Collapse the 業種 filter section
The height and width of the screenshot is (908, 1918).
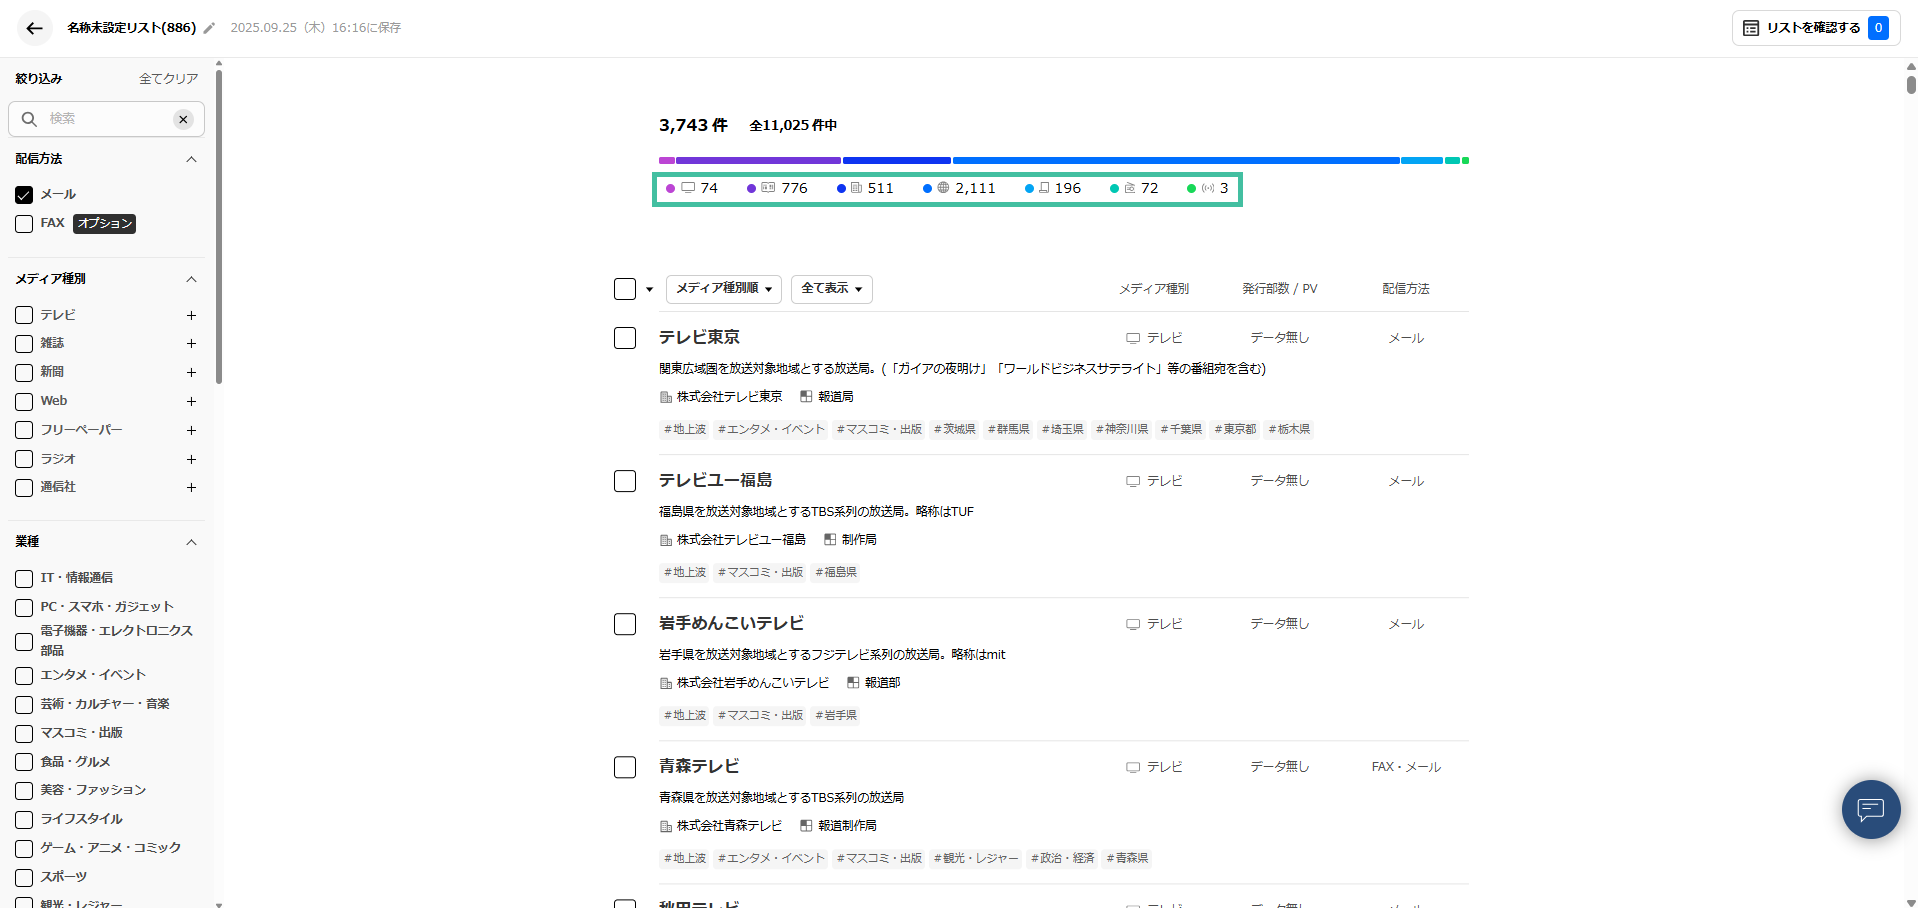[x=191, y=542]
